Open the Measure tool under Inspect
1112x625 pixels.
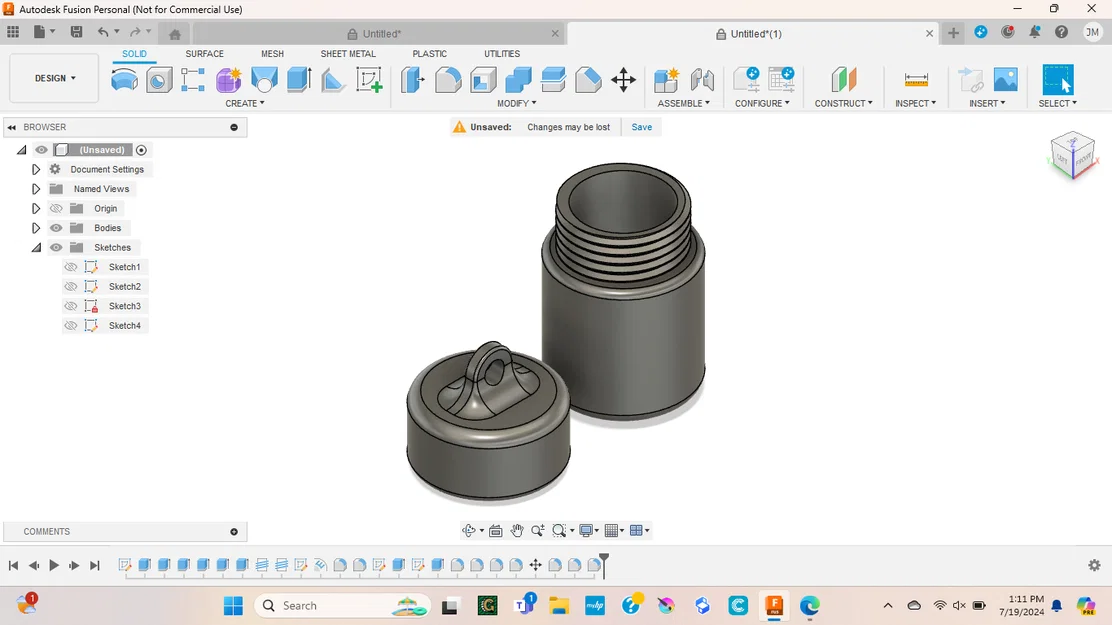click(x=914, y=80)
